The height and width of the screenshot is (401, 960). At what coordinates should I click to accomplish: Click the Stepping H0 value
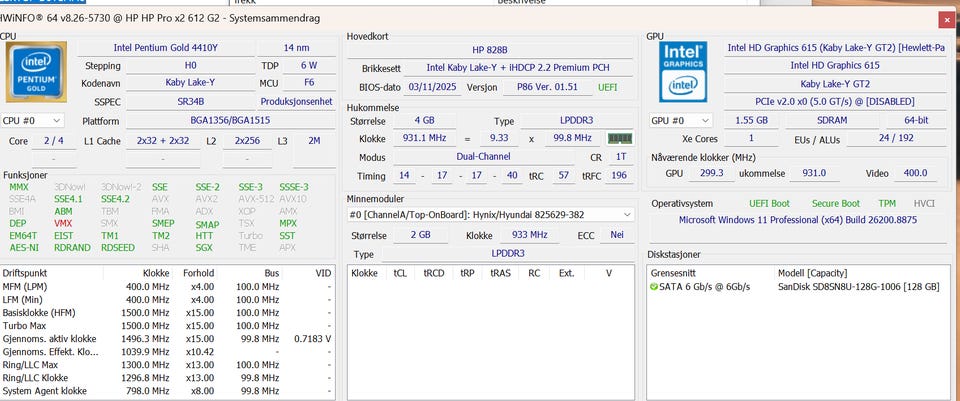coord(190,66)
